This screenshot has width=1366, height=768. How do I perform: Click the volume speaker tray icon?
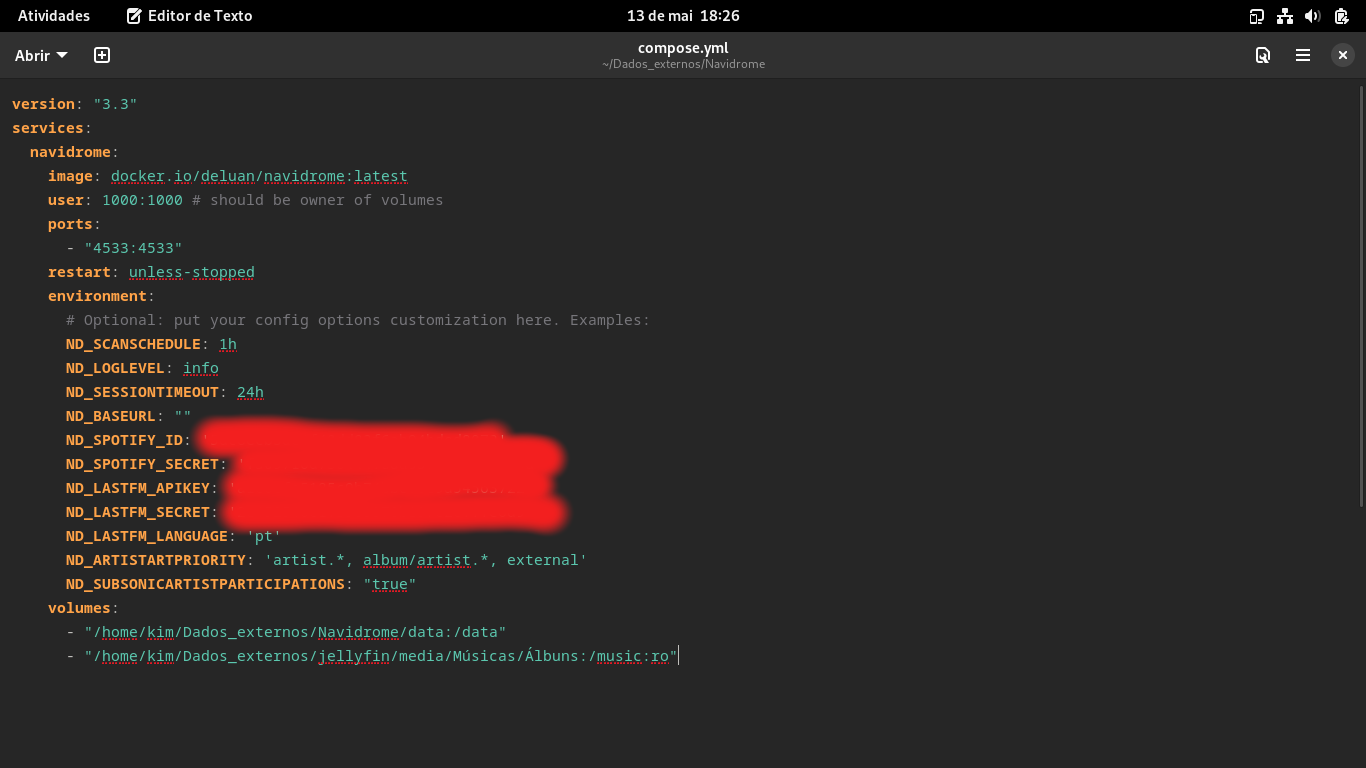coord(1313,16)
